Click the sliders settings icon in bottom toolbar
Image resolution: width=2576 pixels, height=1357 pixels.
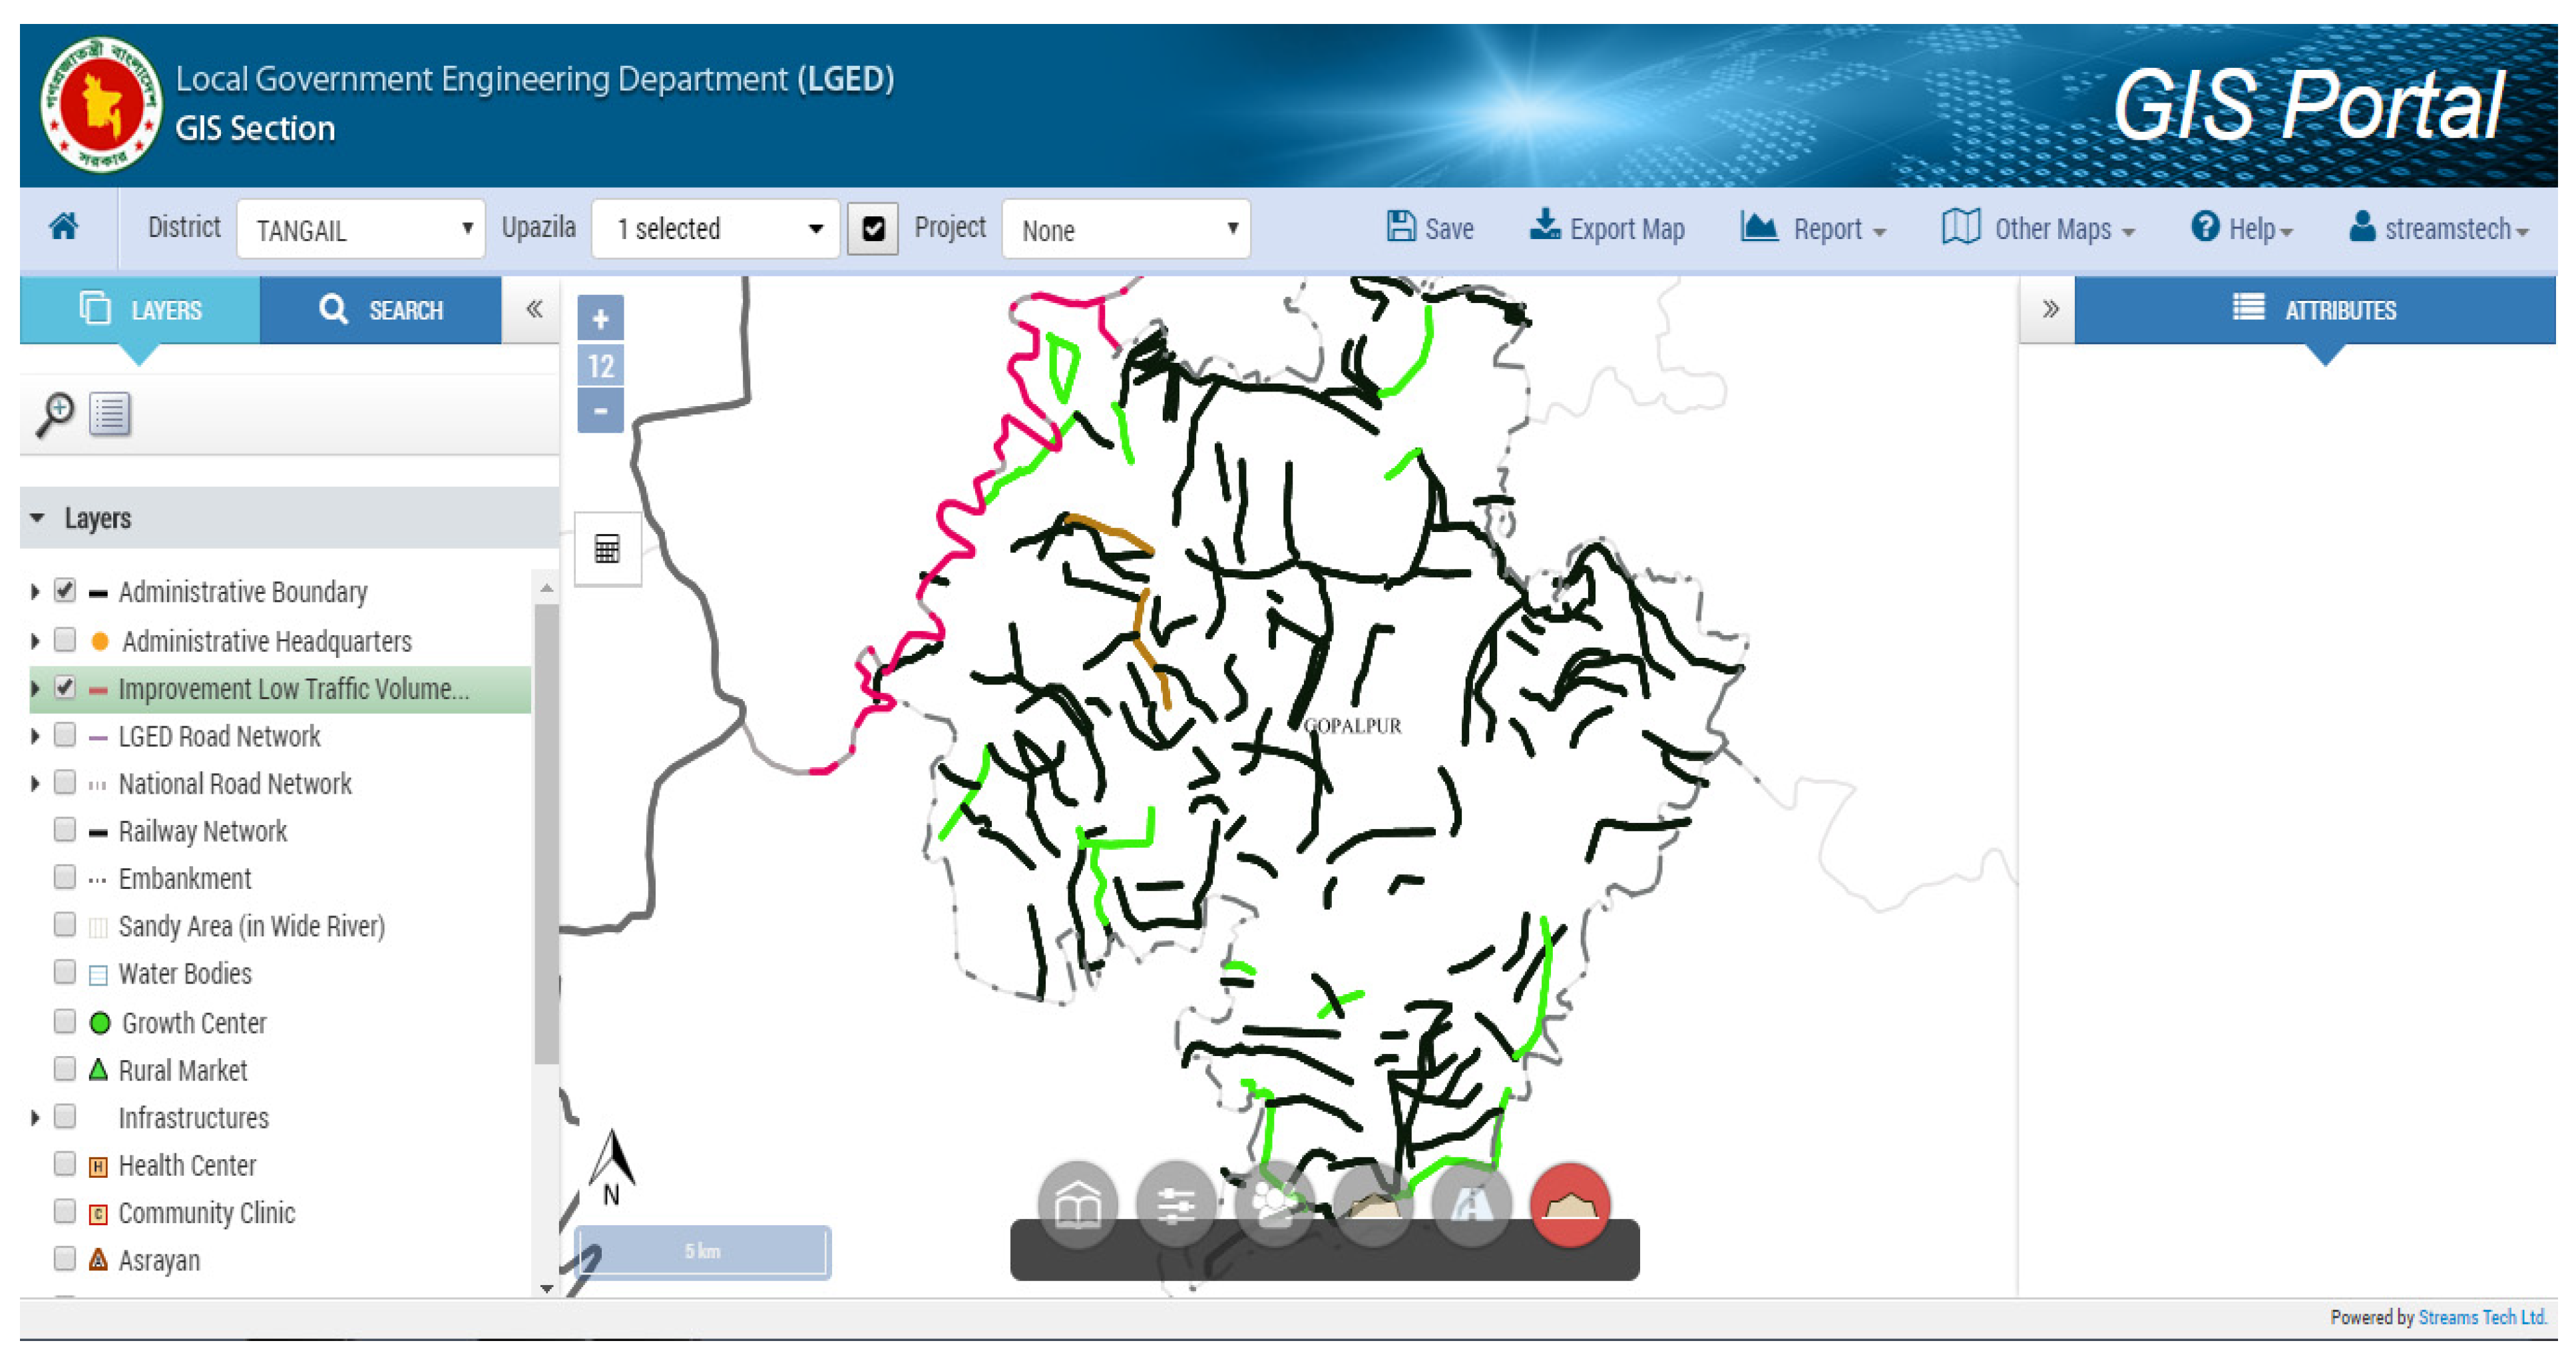tap(1176, 1205)
